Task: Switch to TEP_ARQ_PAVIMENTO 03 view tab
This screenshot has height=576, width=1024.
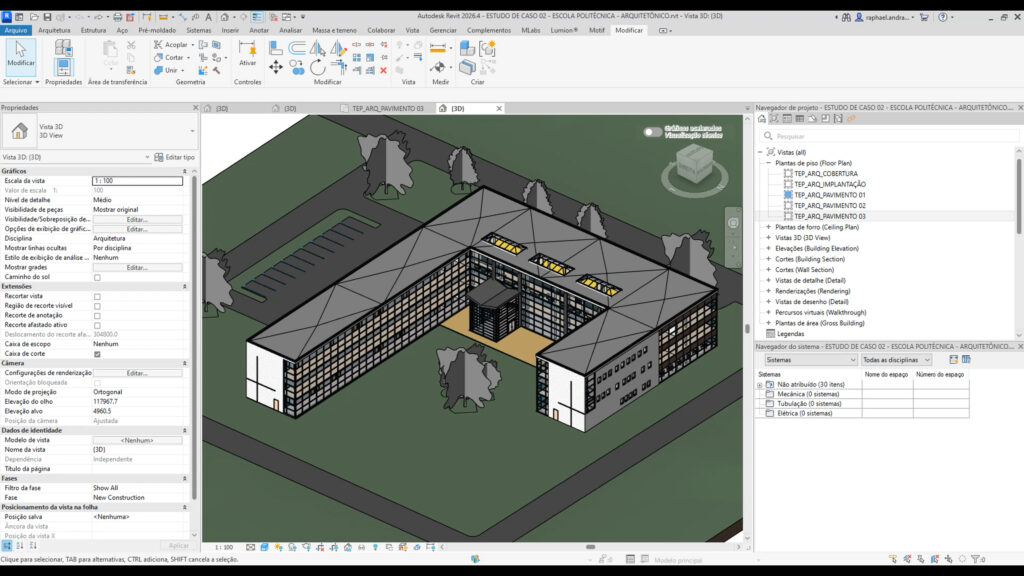Action: [387, 108]
